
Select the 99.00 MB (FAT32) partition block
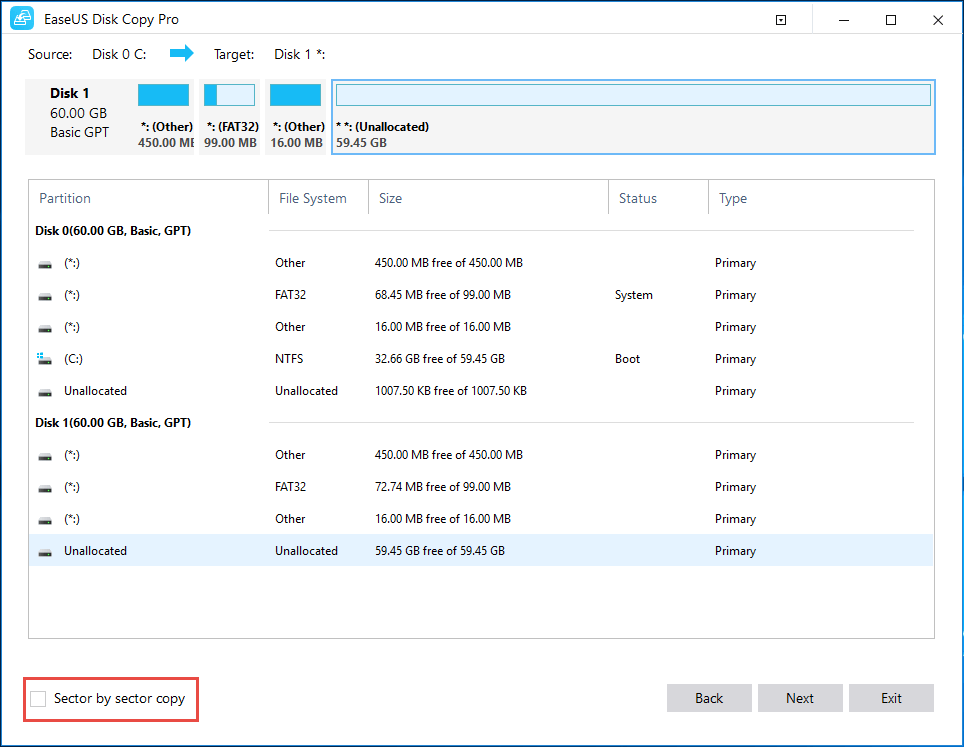coord(230,116)
